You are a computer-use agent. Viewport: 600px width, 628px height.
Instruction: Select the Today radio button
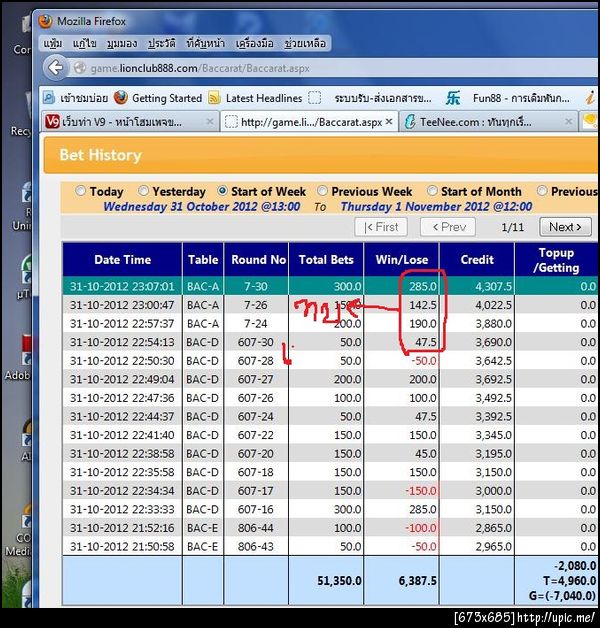pos(81,191)
